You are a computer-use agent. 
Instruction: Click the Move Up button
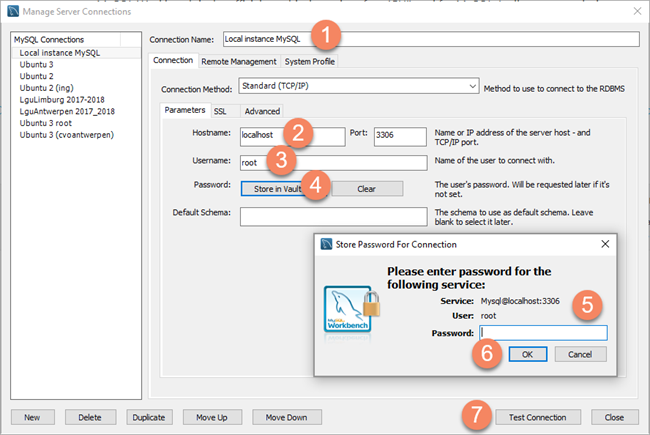[212, 417]
